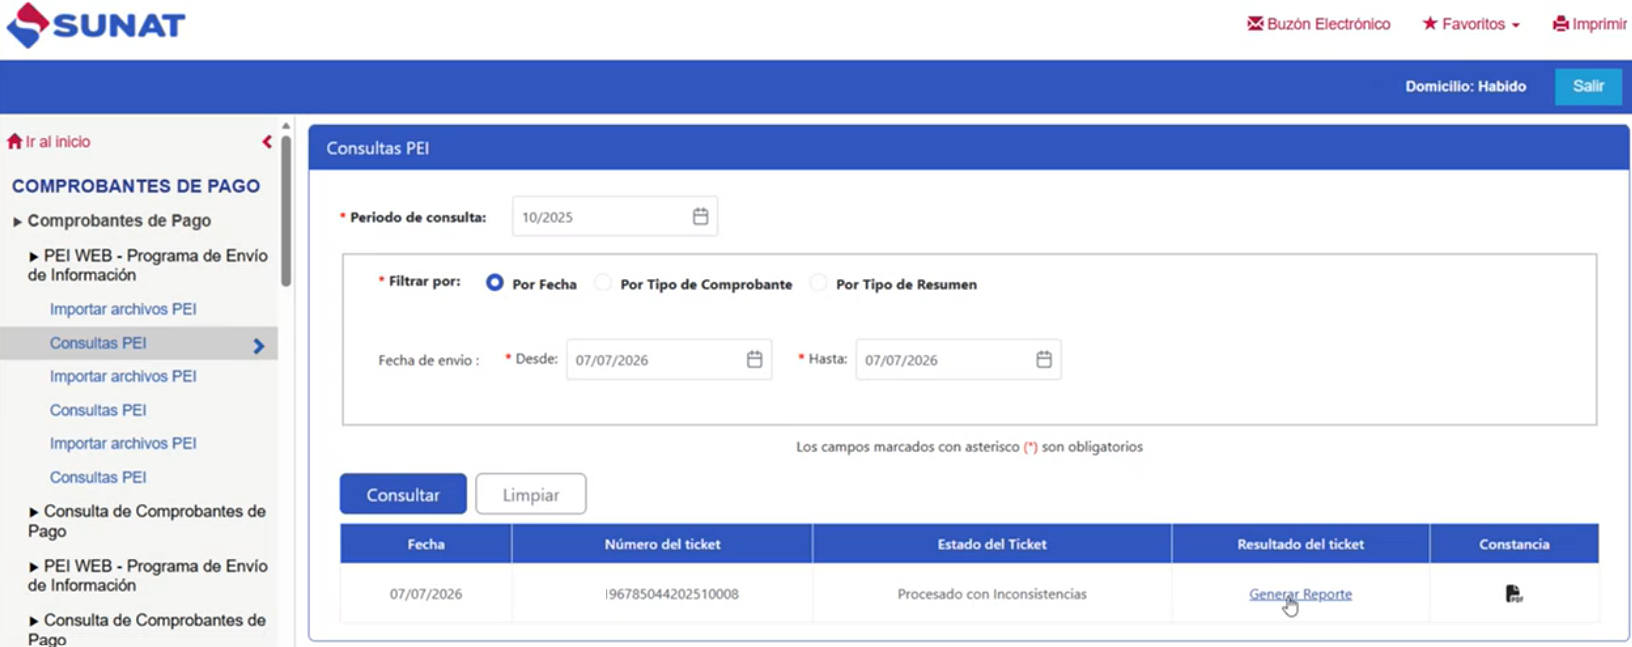Click the SUNAT logo
The height and width of the screenshot is (647, 1632).
(96, 25)
